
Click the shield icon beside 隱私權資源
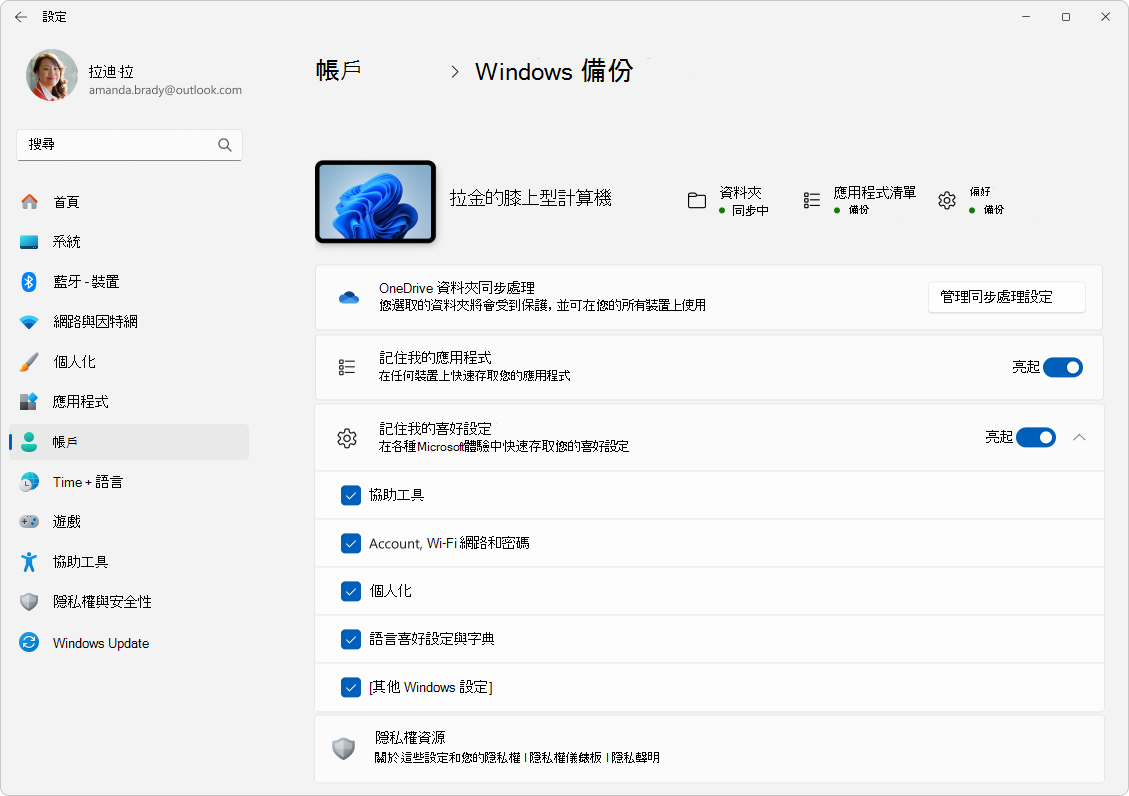pyautogui.click(x=343, y=748)
